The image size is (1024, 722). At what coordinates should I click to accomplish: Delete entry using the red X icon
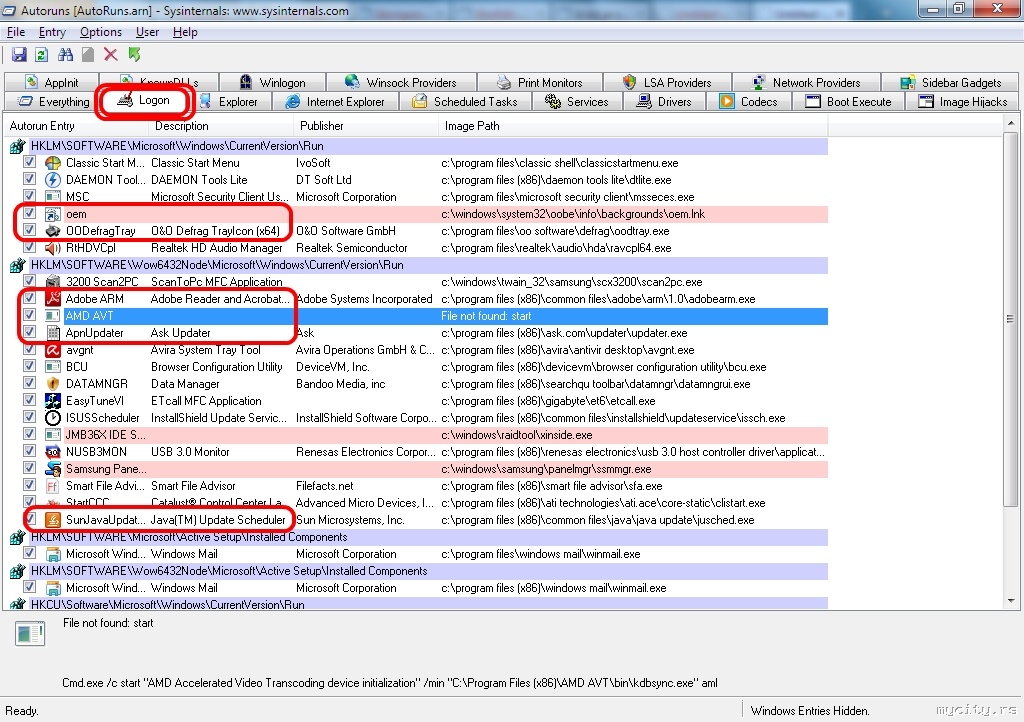pos(111,55)
